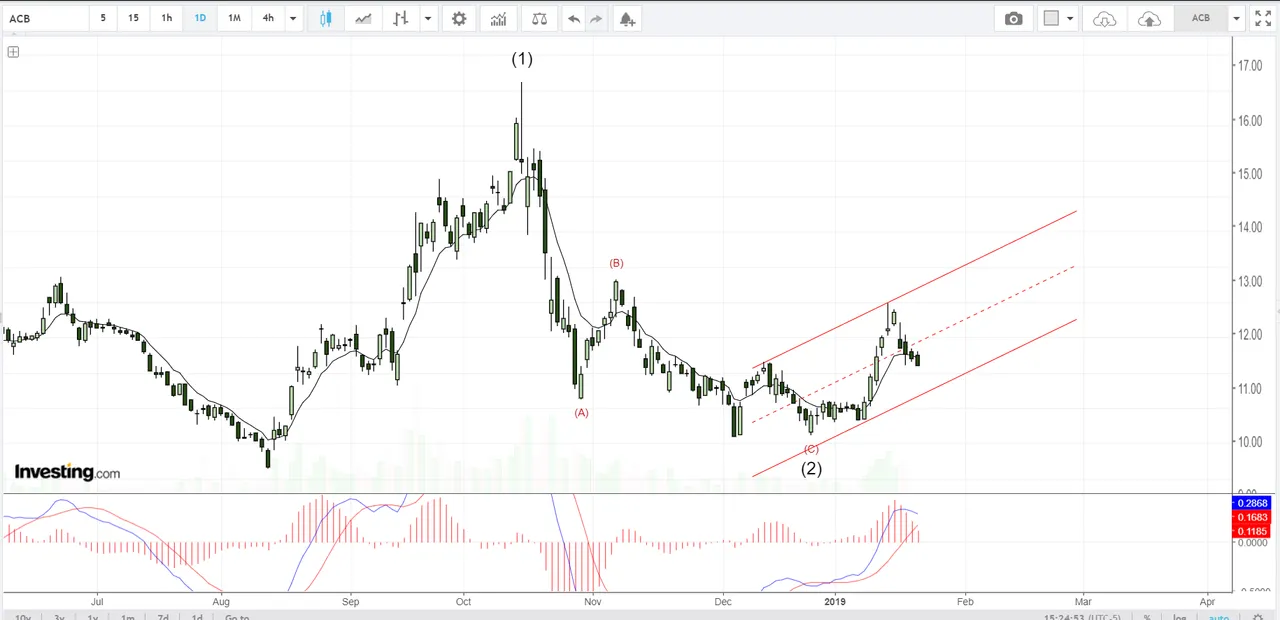Expand the chart style dropdown arrow
Image resolution: width=1280 pixels, height=620 pixels.
(428, 18)
